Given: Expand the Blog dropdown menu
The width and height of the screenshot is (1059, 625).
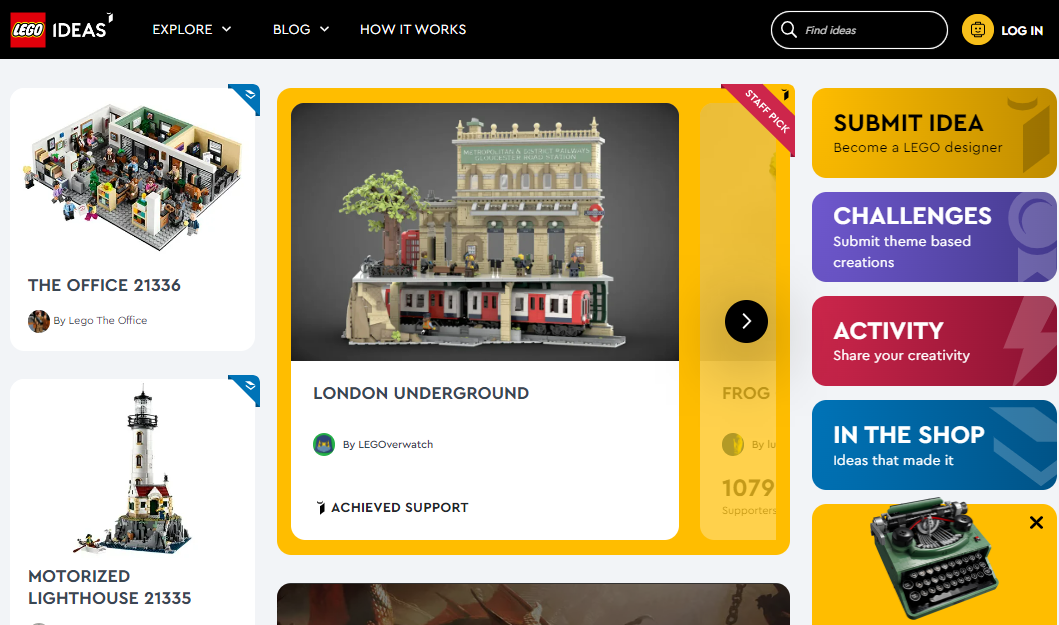Looking at the screenshot, I should 301,29.
